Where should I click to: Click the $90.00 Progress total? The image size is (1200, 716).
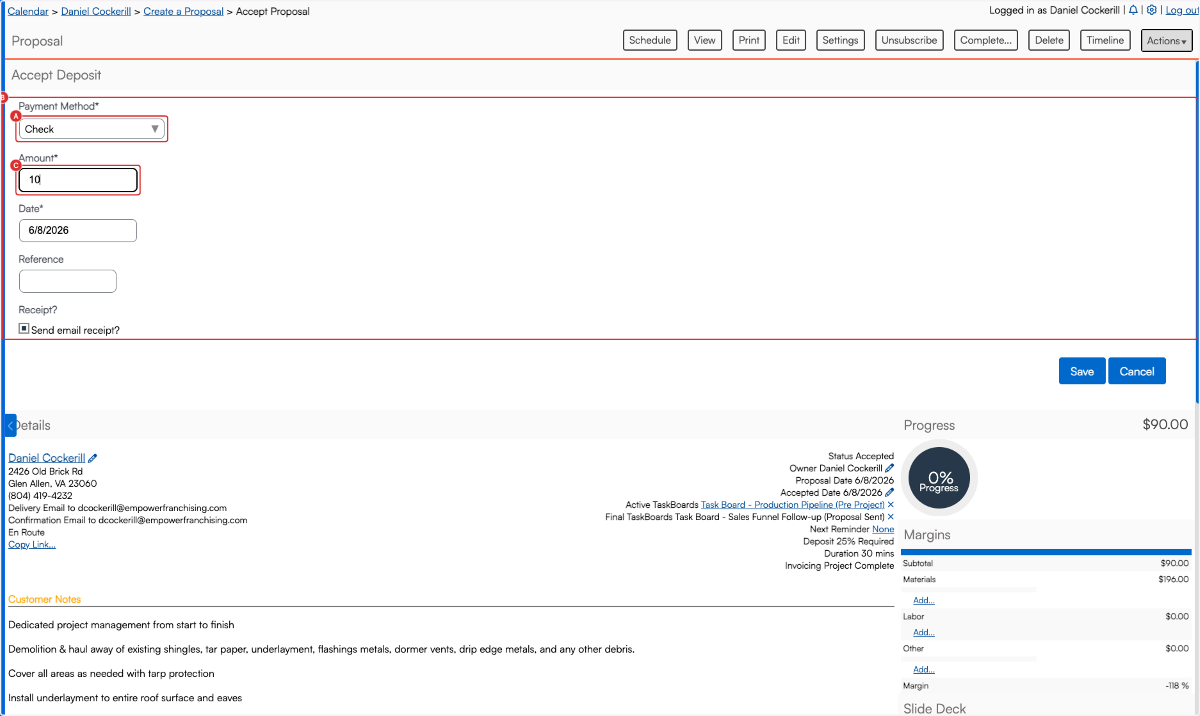(x=1165, y=425)
